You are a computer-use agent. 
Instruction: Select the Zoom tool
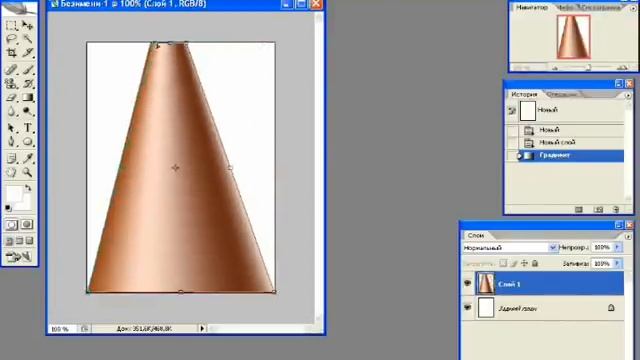click(28, 172)
